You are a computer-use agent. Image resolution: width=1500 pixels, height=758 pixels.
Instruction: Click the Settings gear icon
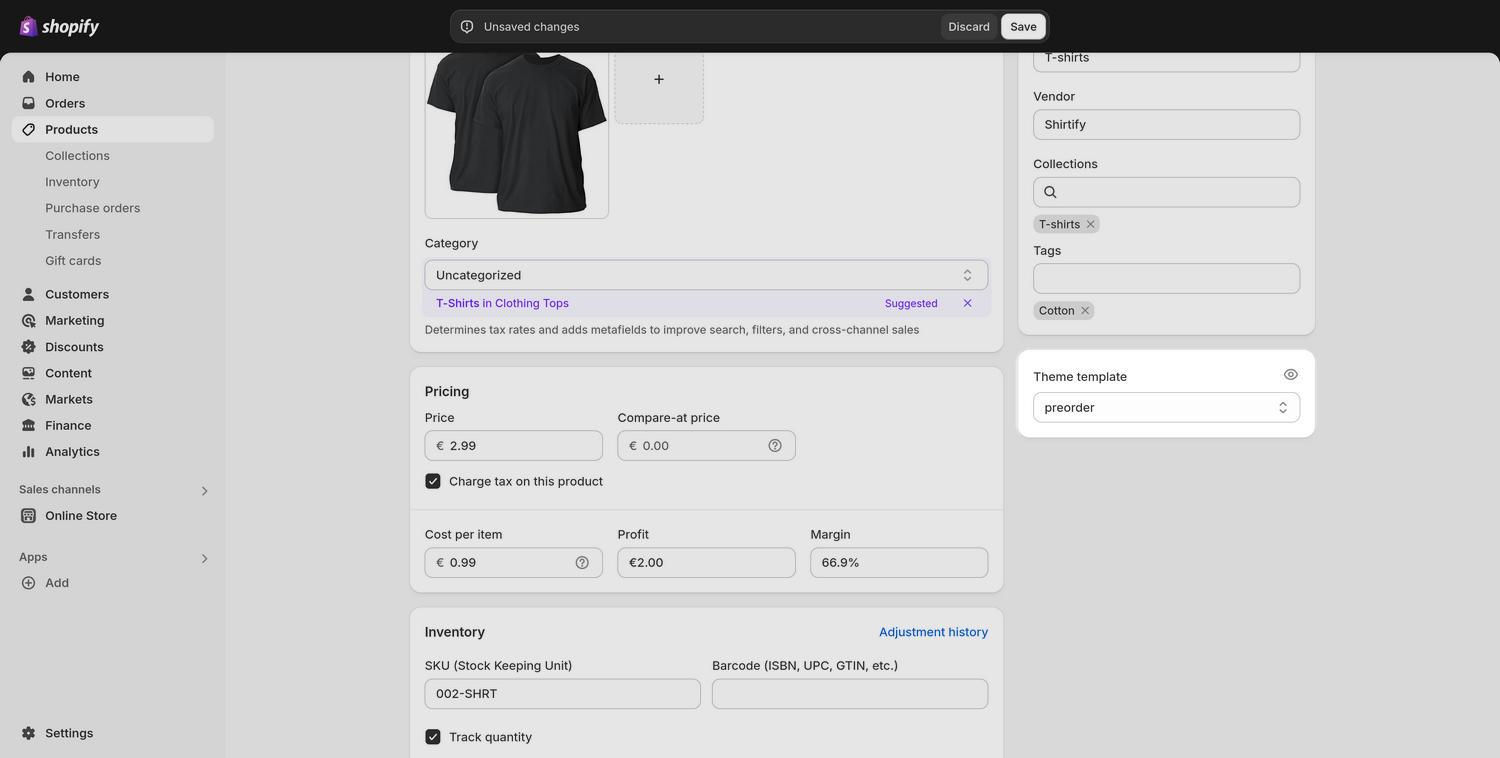pos(28,733)
